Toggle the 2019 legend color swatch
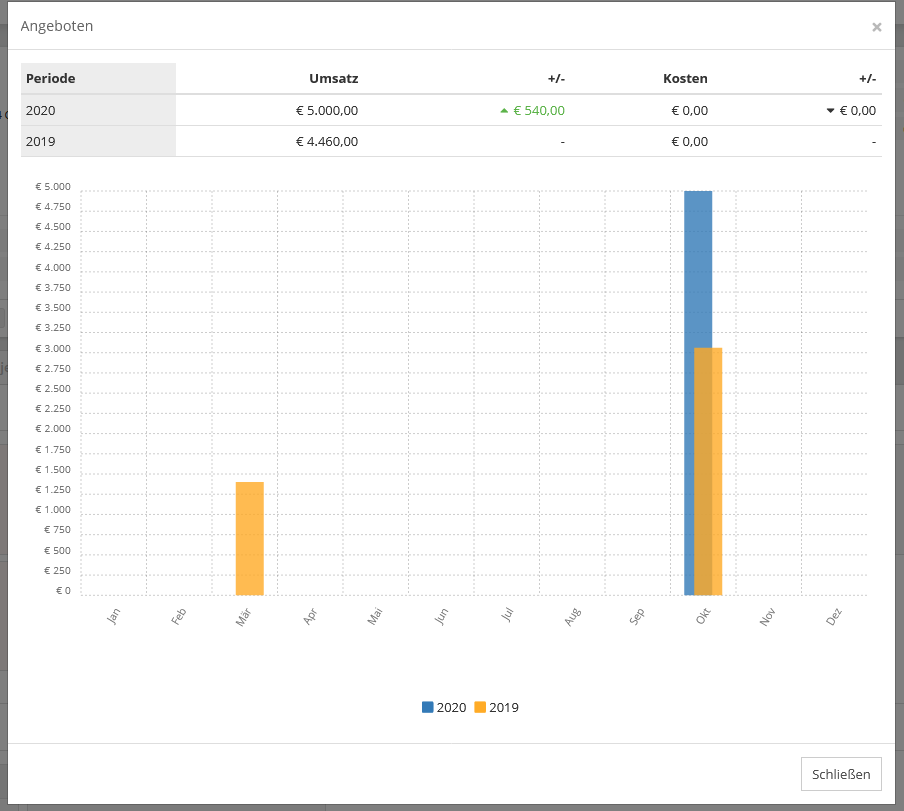 click(x=480, y=707)
